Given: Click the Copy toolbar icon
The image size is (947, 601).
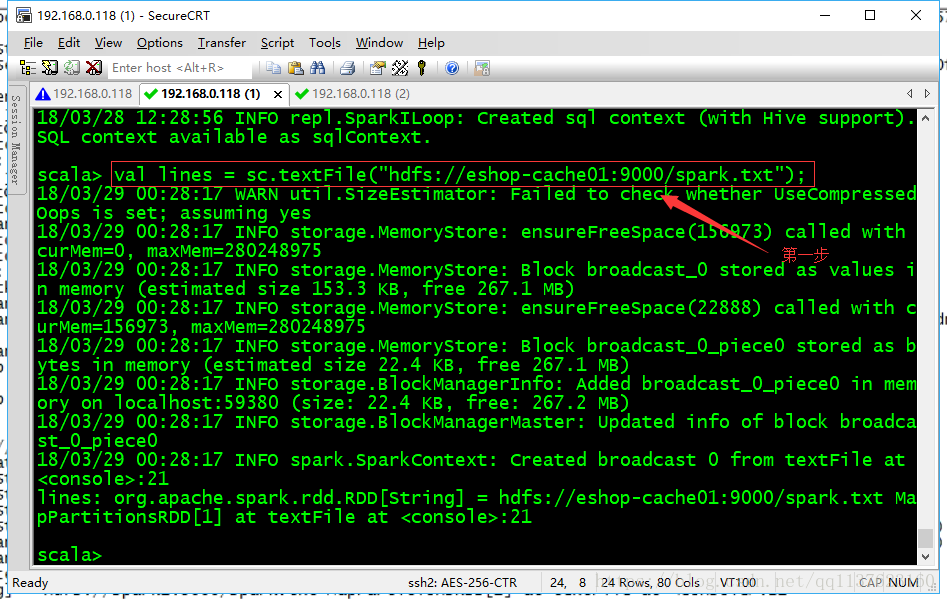Looking at the screenshot, I should point(273,68).
